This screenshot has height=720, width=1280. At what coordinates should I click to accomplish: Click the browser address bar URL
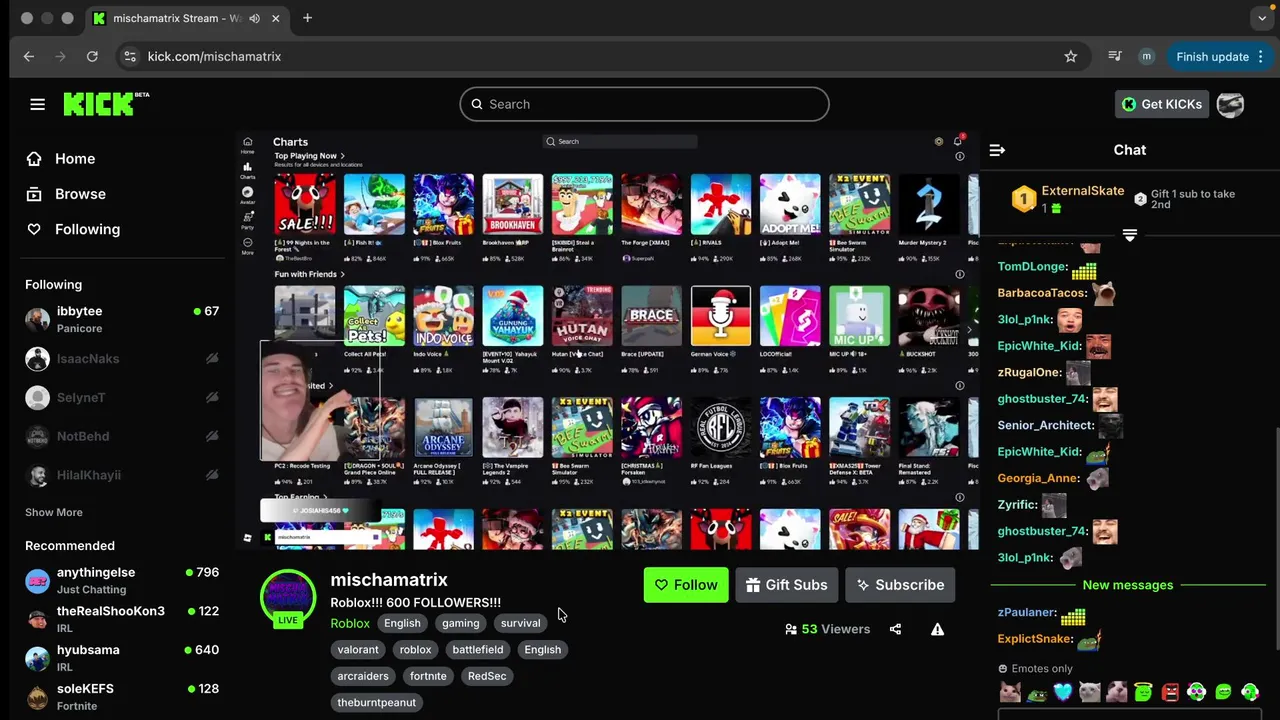[214, 57]
